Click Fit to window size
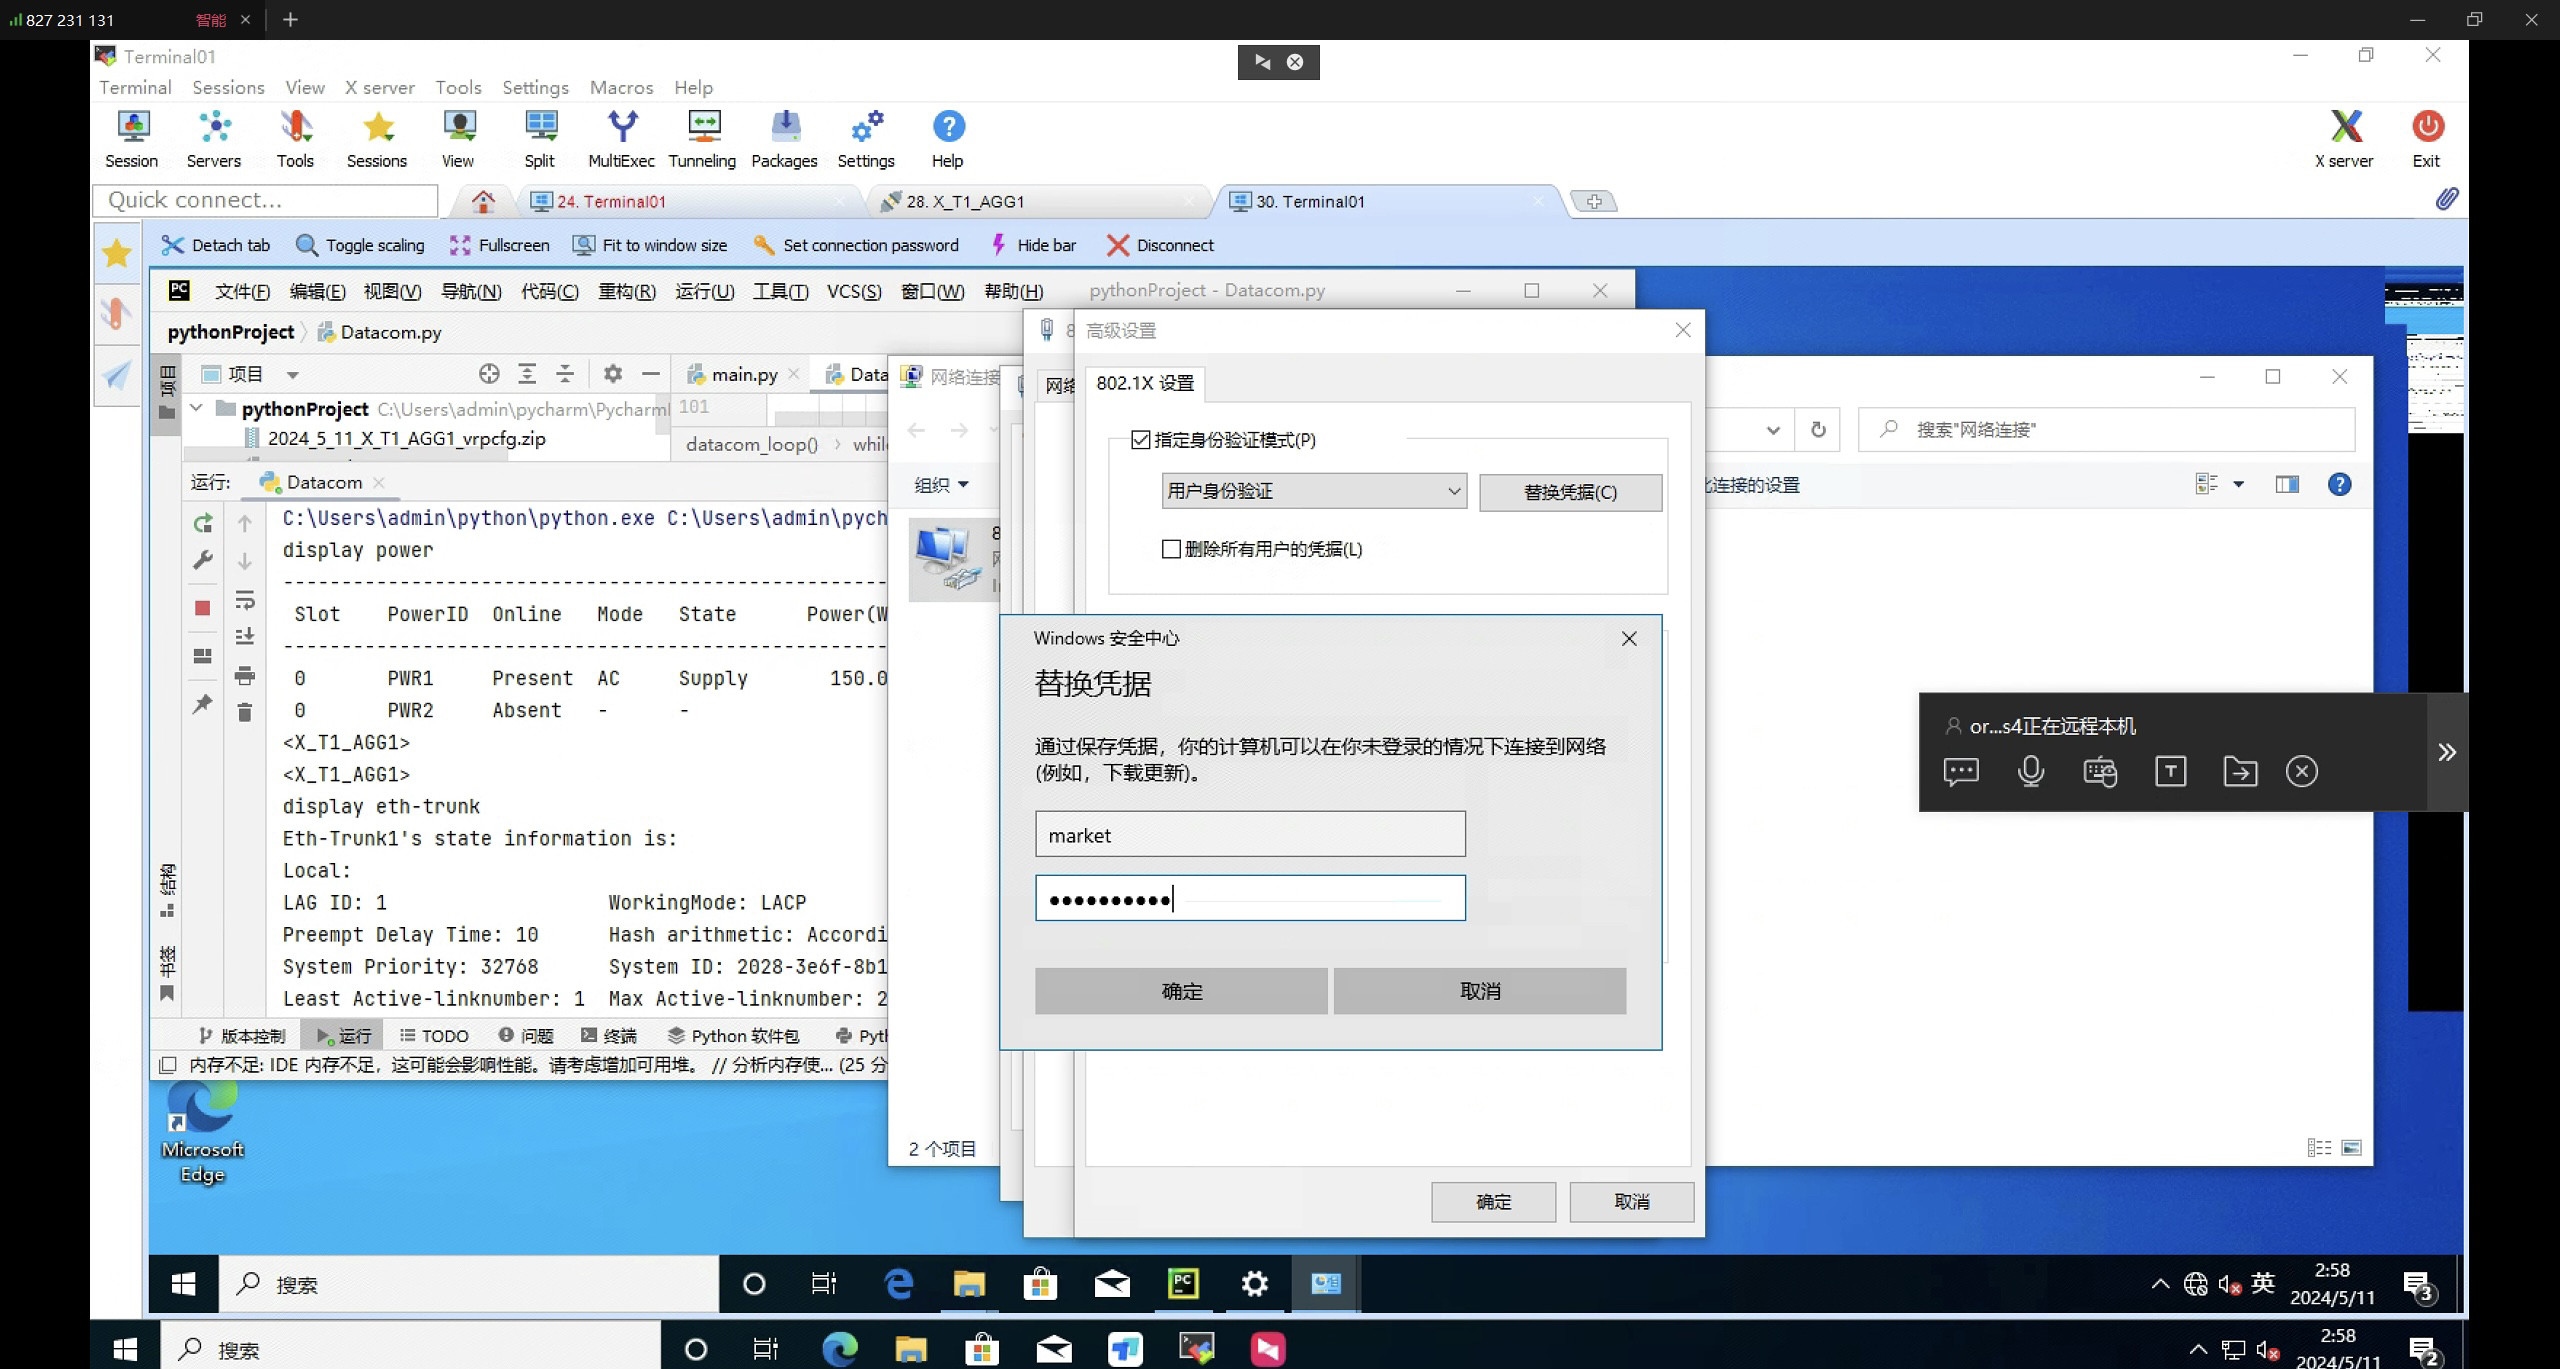Viewport: 2560px width, 1369px height. [649, 245]
